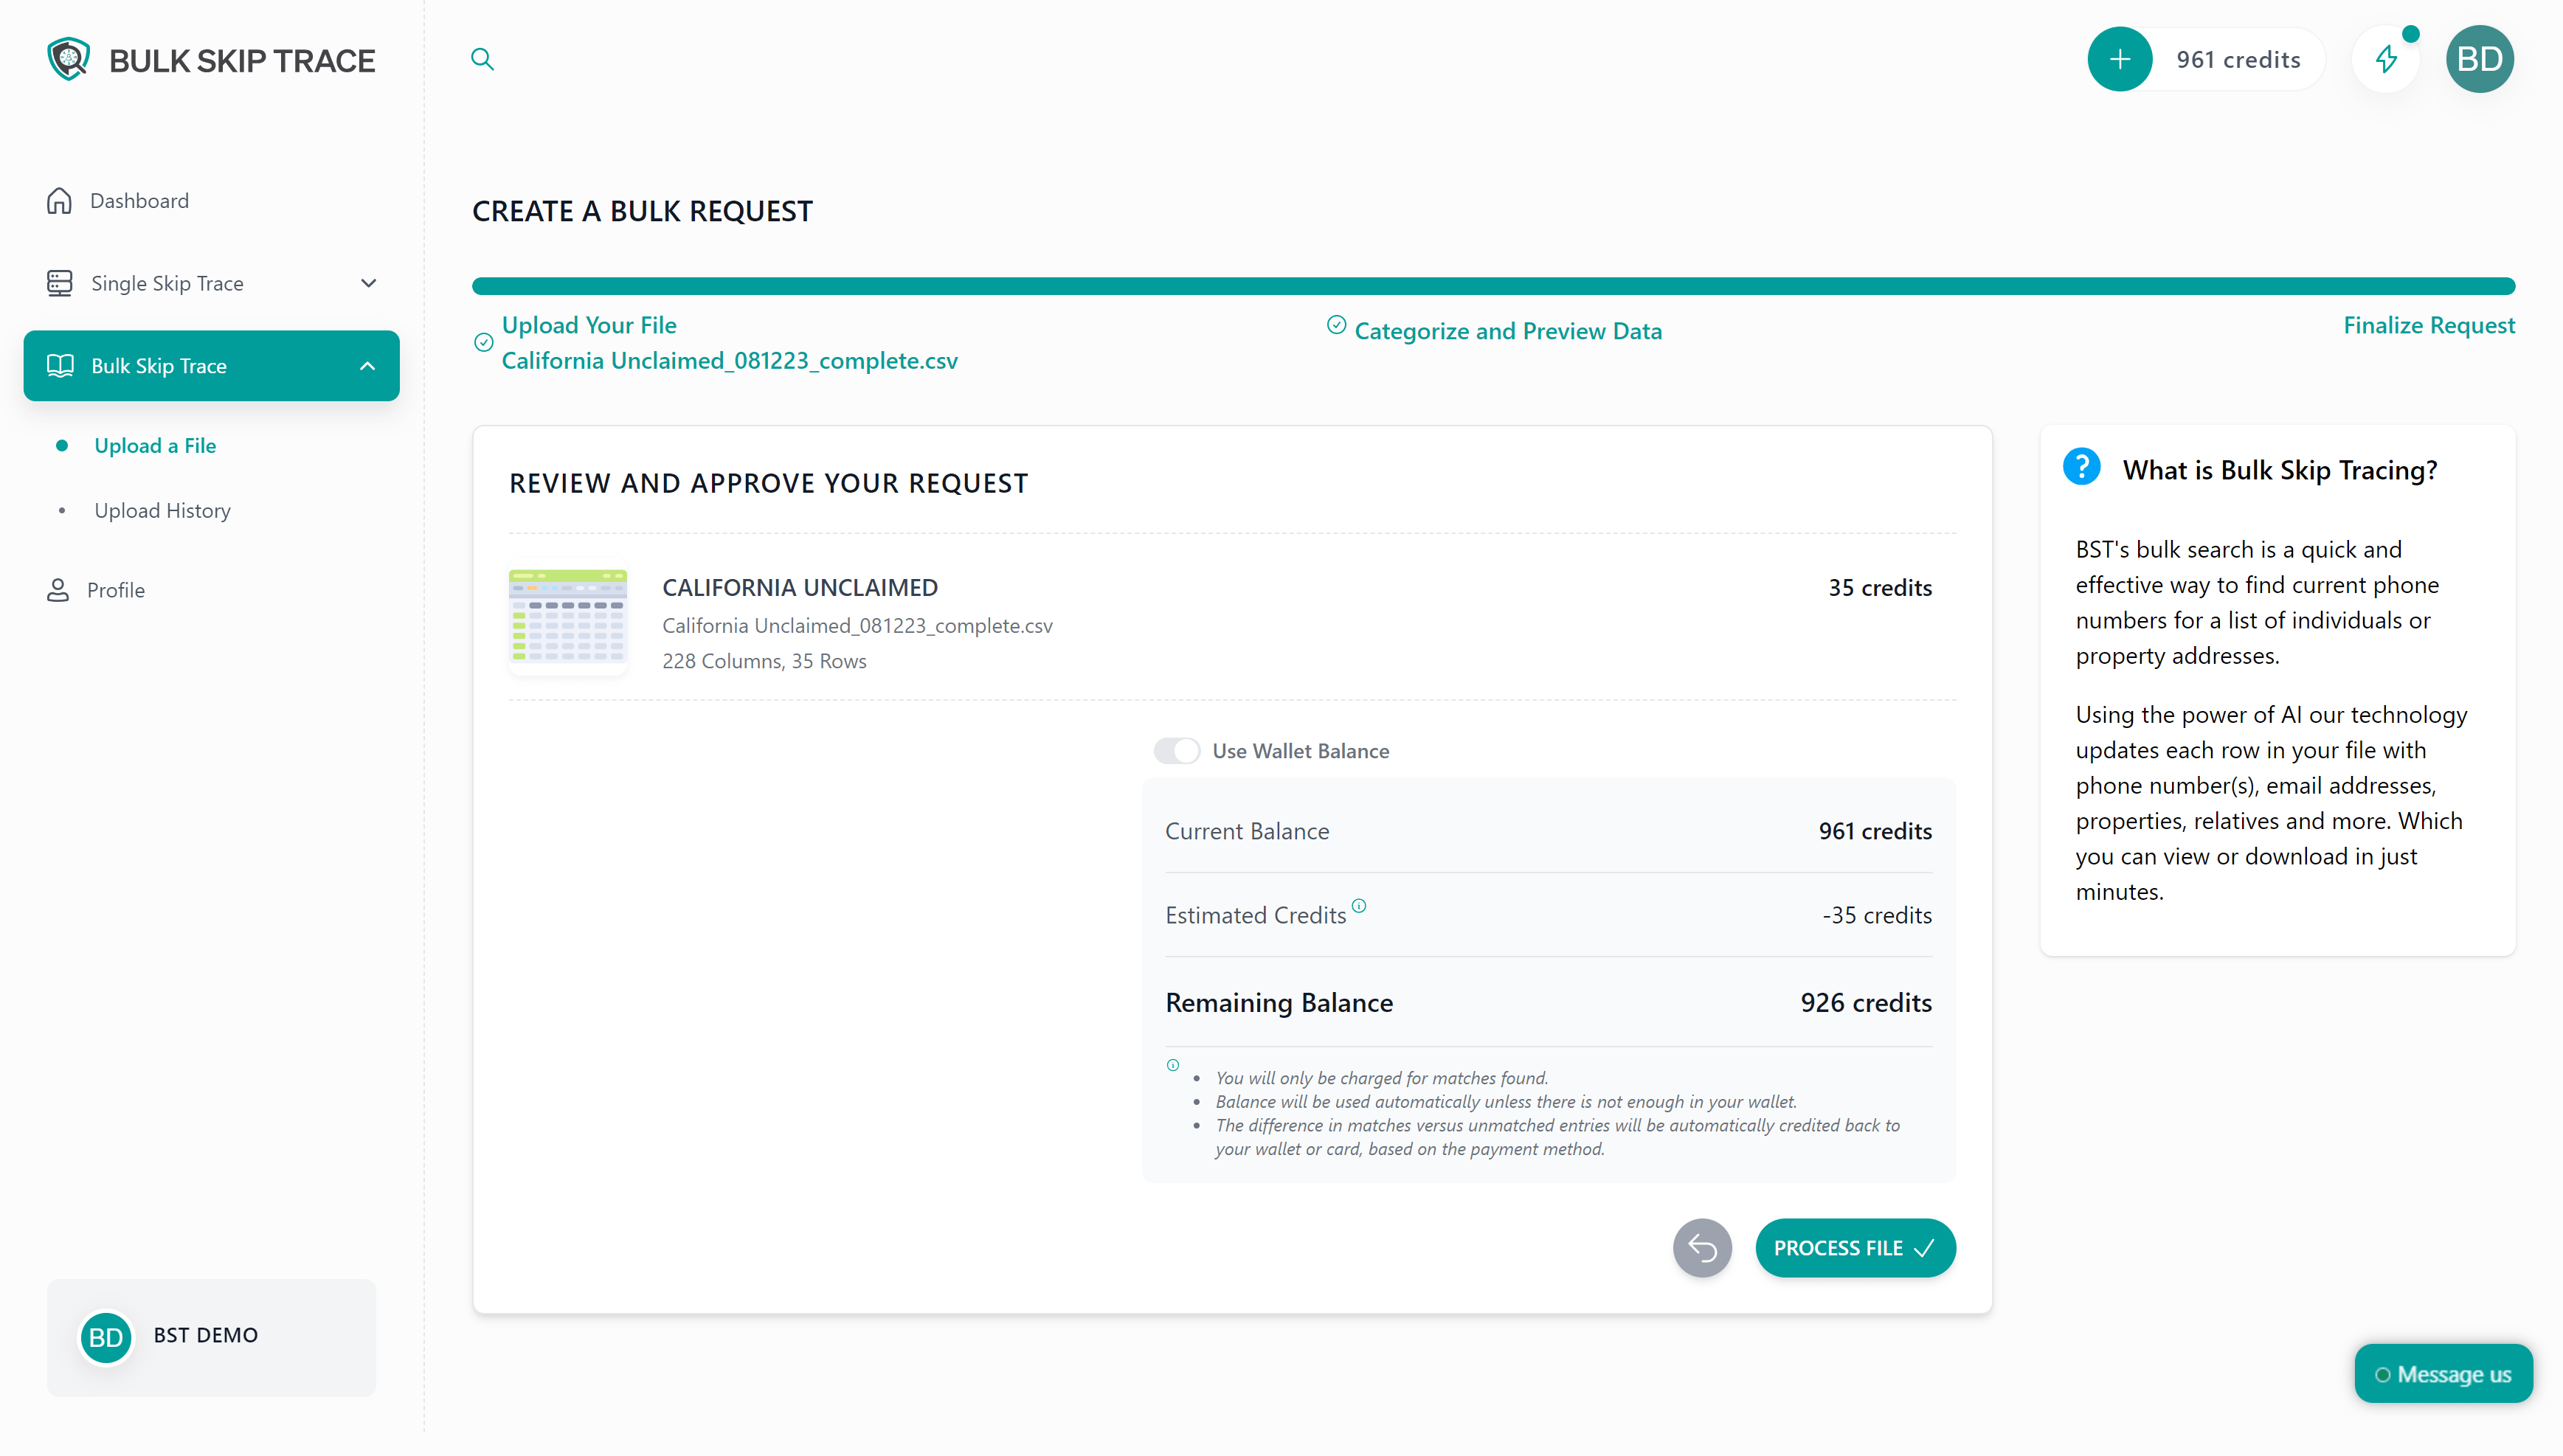Select the Profile person icon
The image size is (2563, 1456).
point(58,590)
